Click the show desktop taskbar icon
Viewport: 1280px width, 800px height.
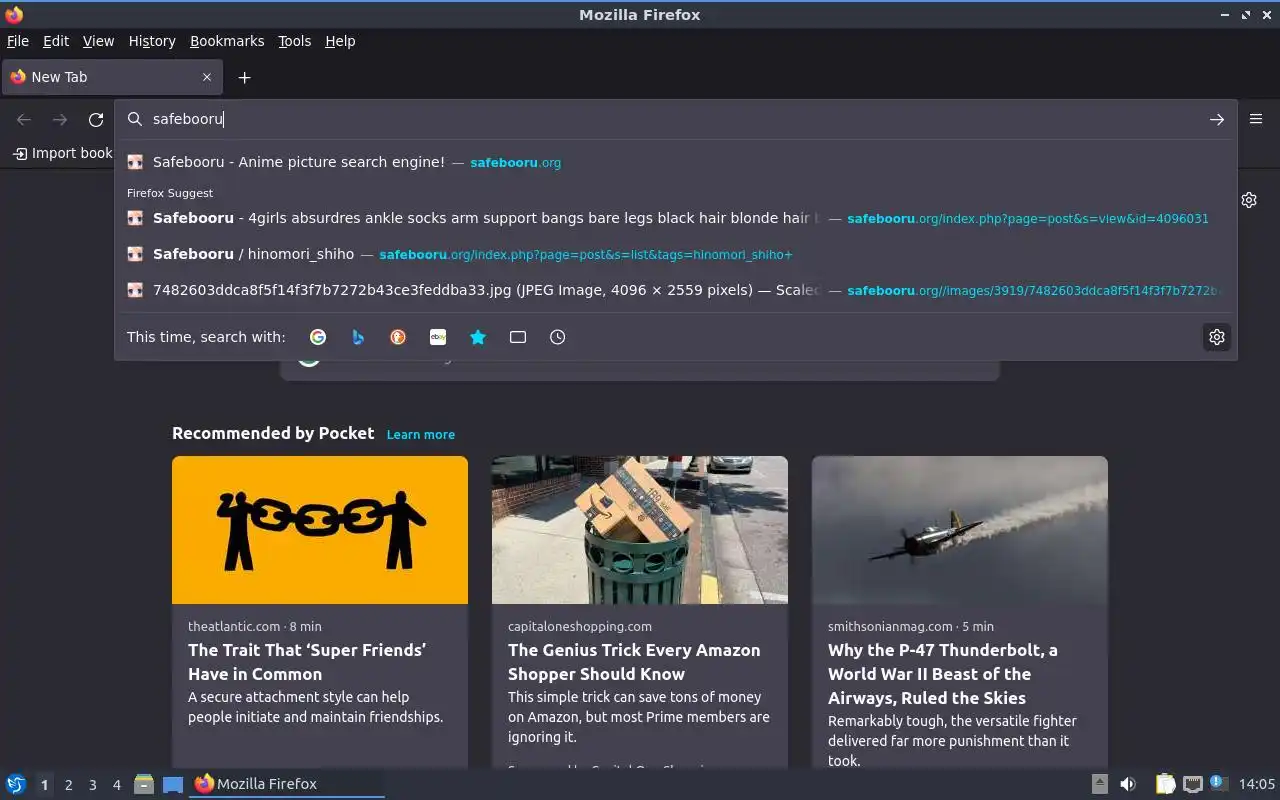pyautogui.click(x=173, y=784)
